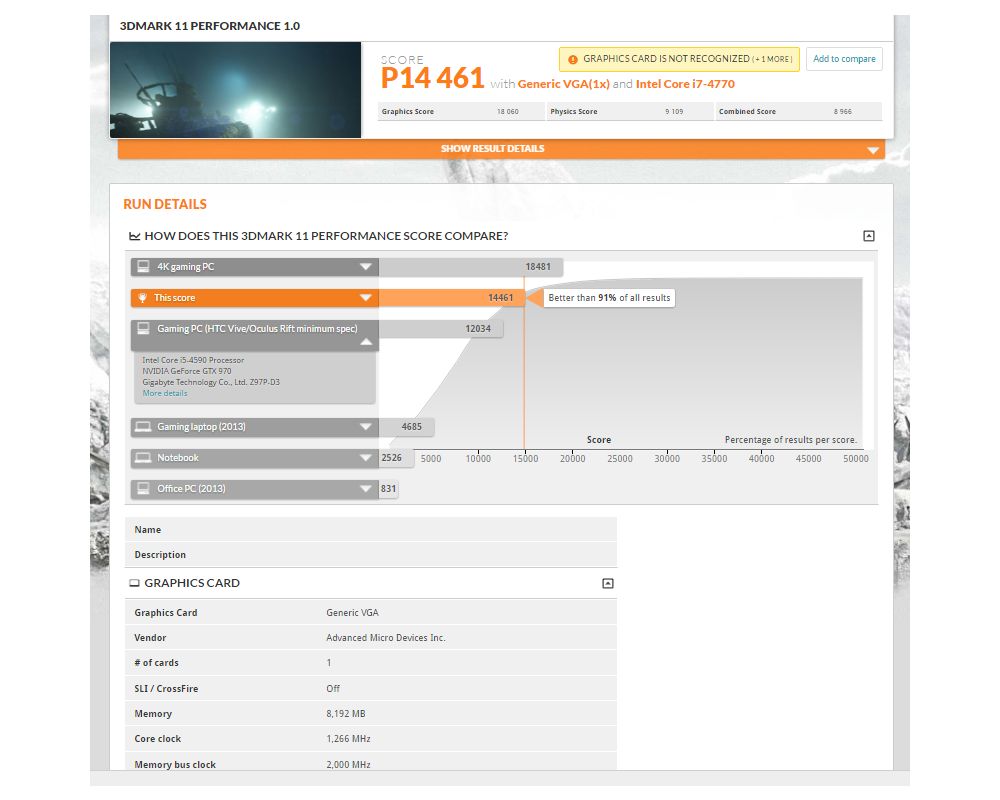Expand the 4K gaming PC dropdown arrow
The image size is (1000, 800).
[366, 267]
